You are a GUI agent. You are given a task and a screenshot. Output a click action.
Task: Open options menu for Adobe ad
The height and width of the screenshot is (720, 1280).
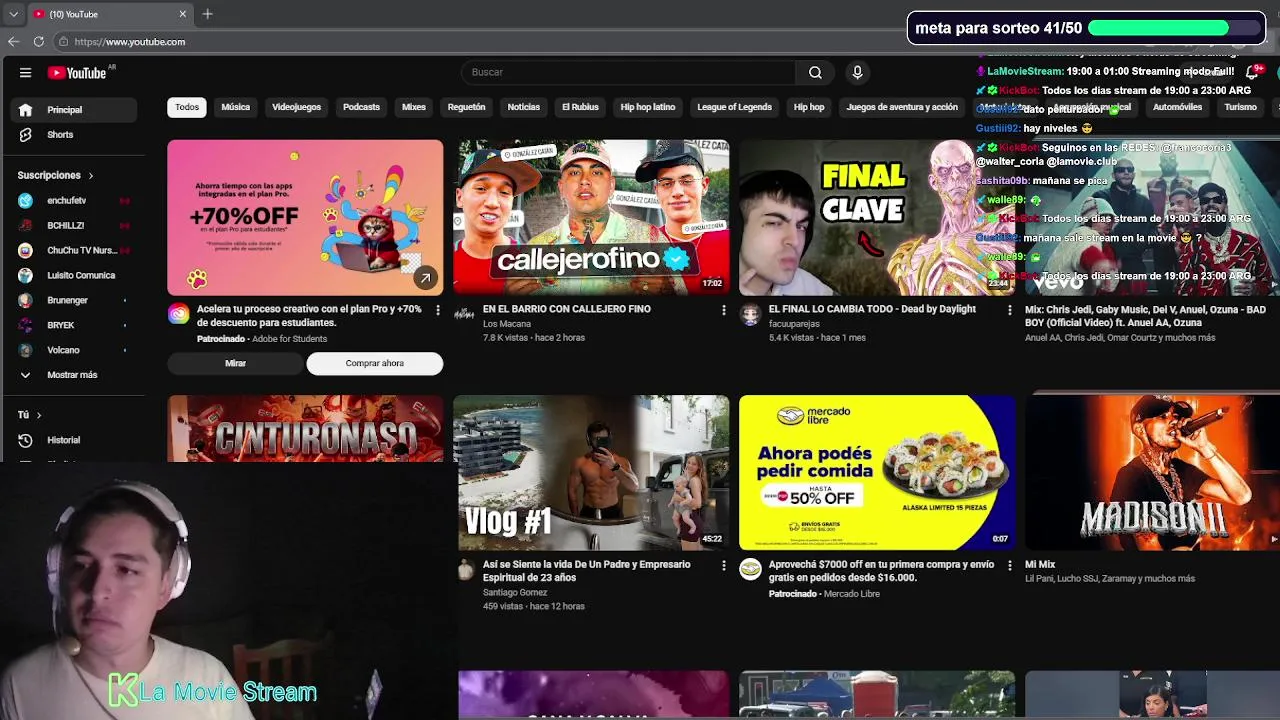point(437,310)
